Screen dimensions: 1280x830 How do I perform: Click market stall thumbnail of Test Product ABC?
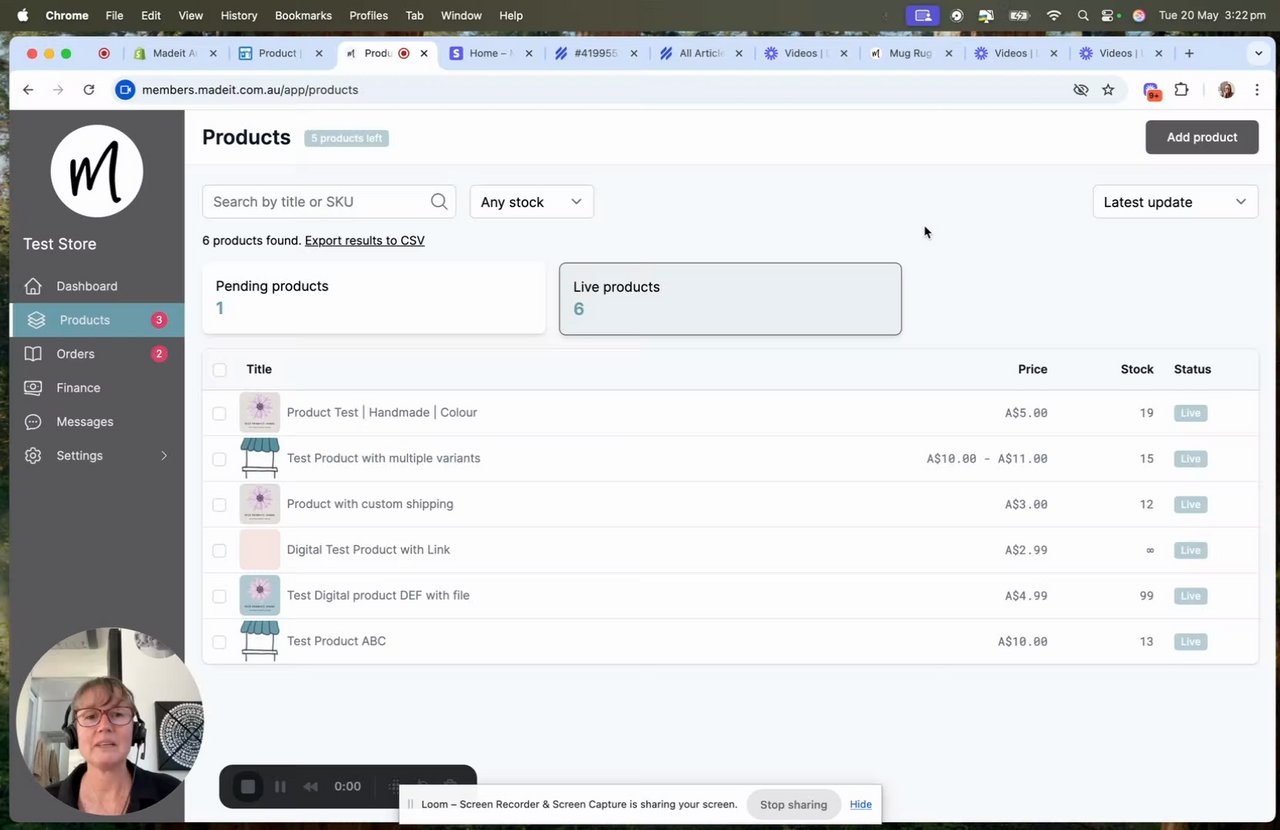click(260, 641)
